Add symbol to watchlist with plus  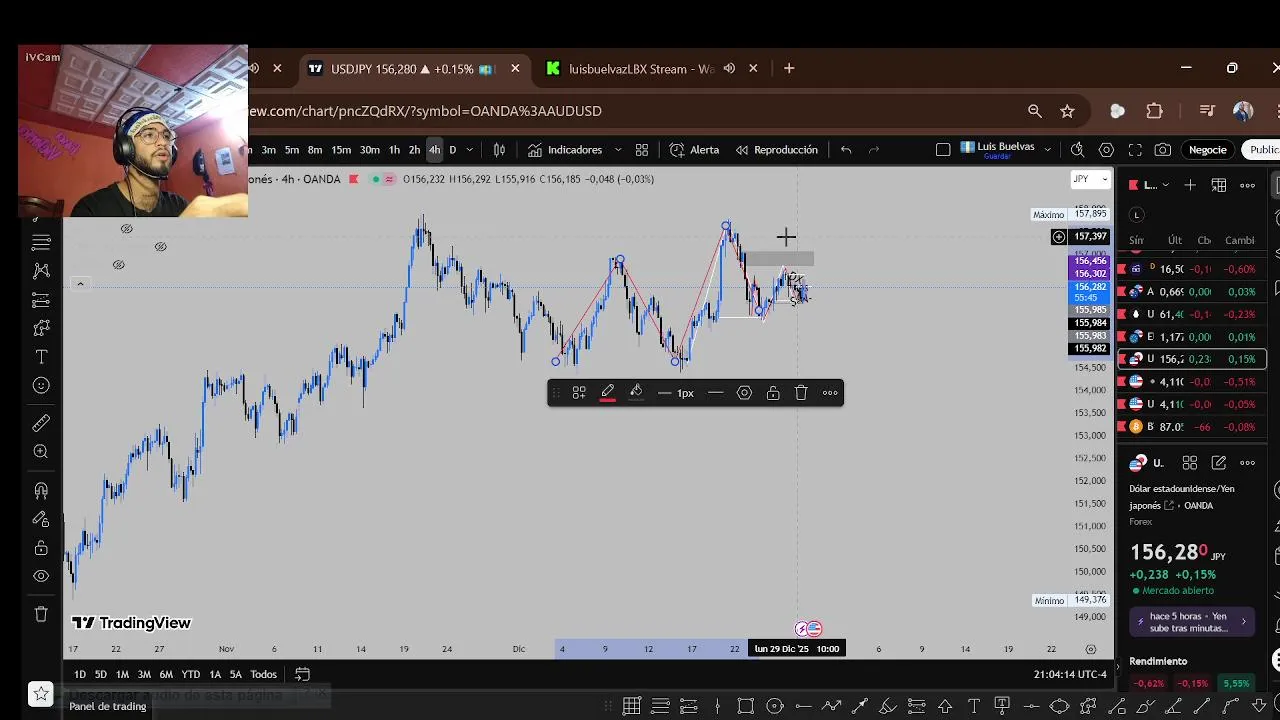(1190, 185)
